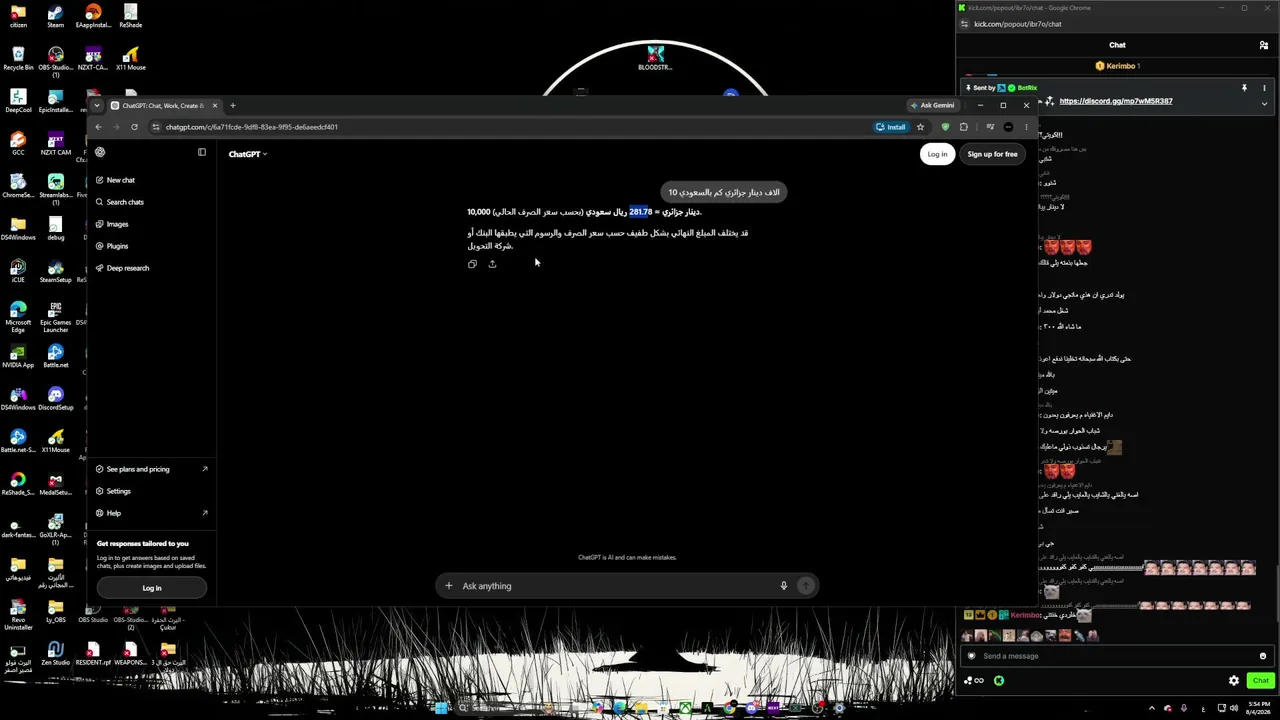Select the DeepCool desktop icon
Image resolution: width=1280 pixels, height=720 pixels.
tap(18, 100)
